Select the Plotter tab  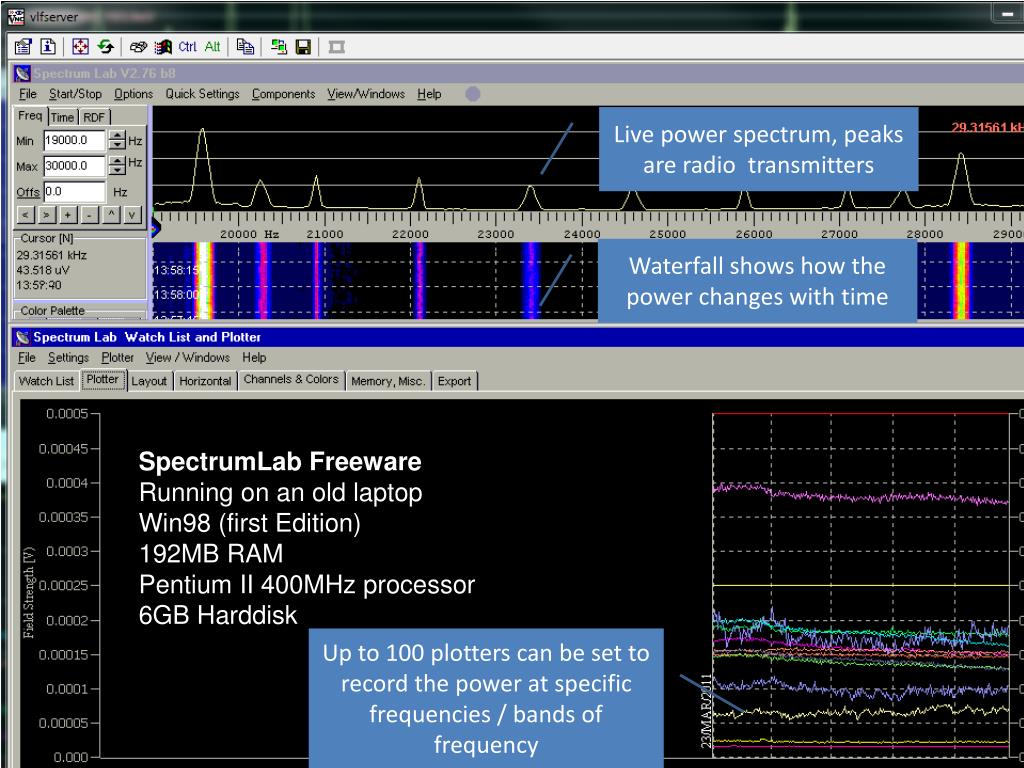(x=103, y=380)
